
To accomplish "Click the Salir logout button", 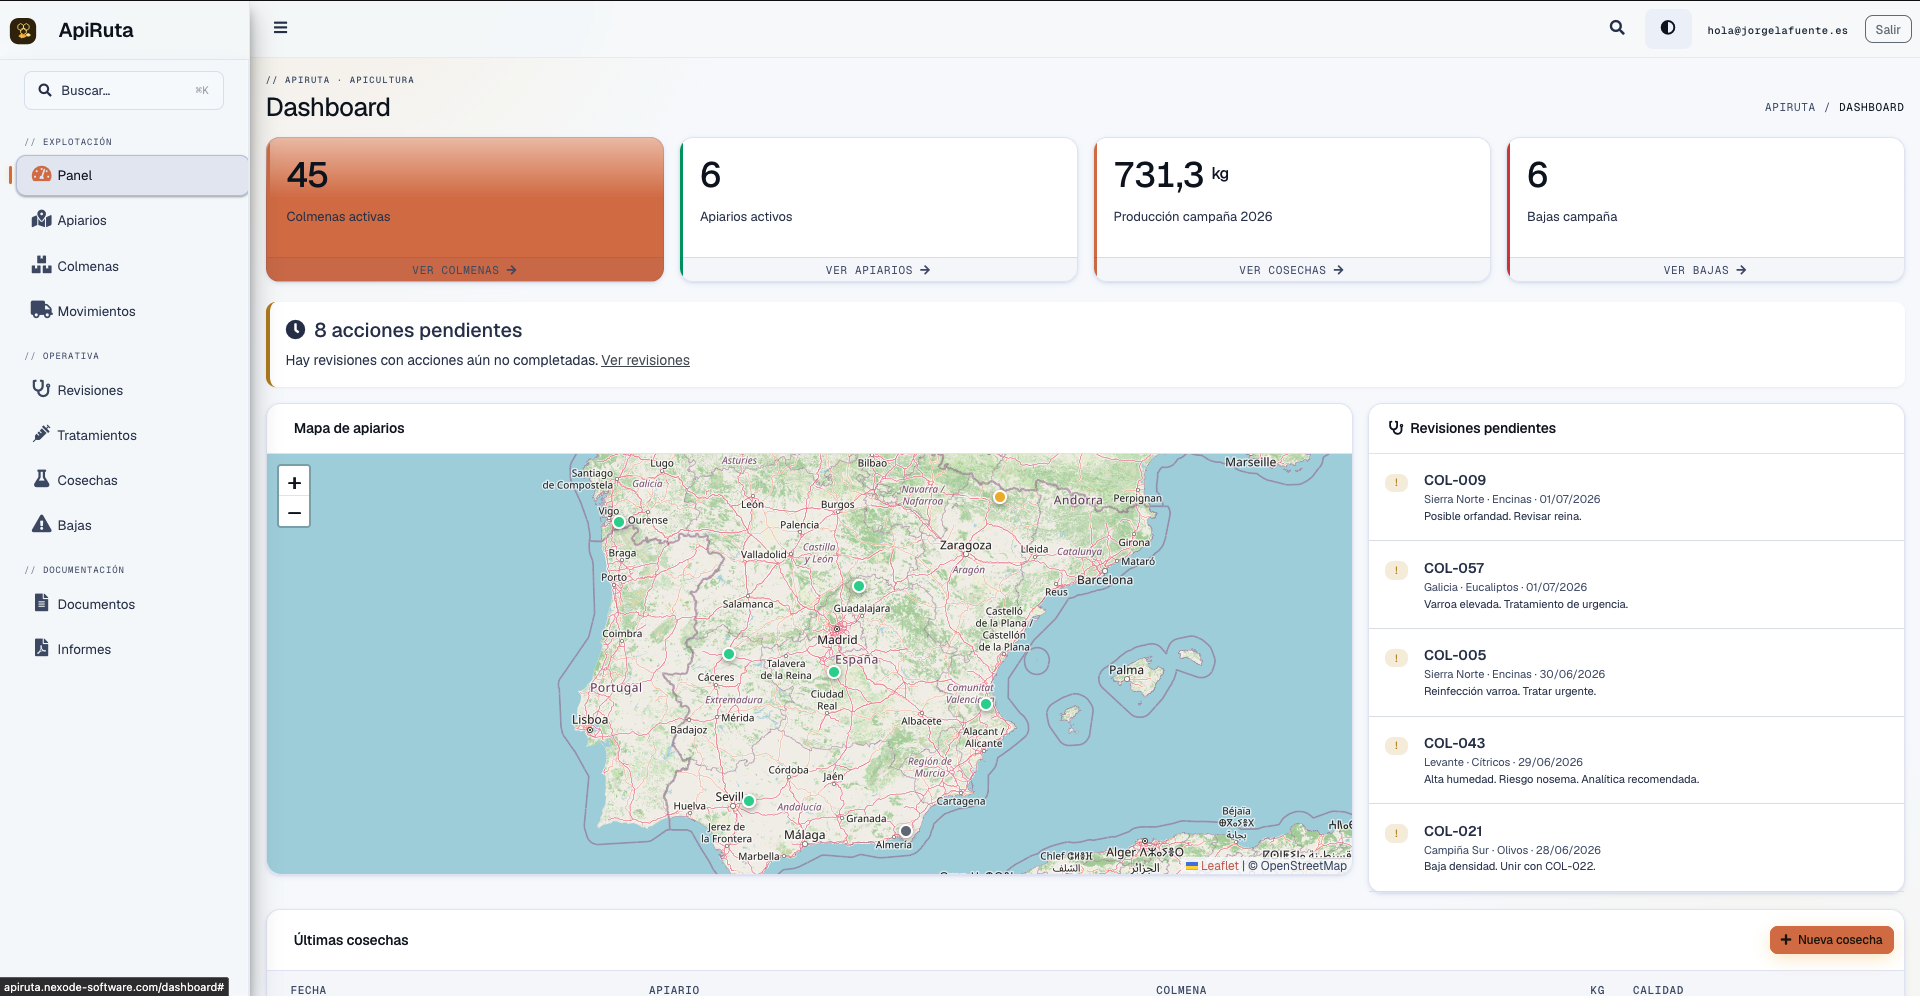I will (x=1888, y=29).
